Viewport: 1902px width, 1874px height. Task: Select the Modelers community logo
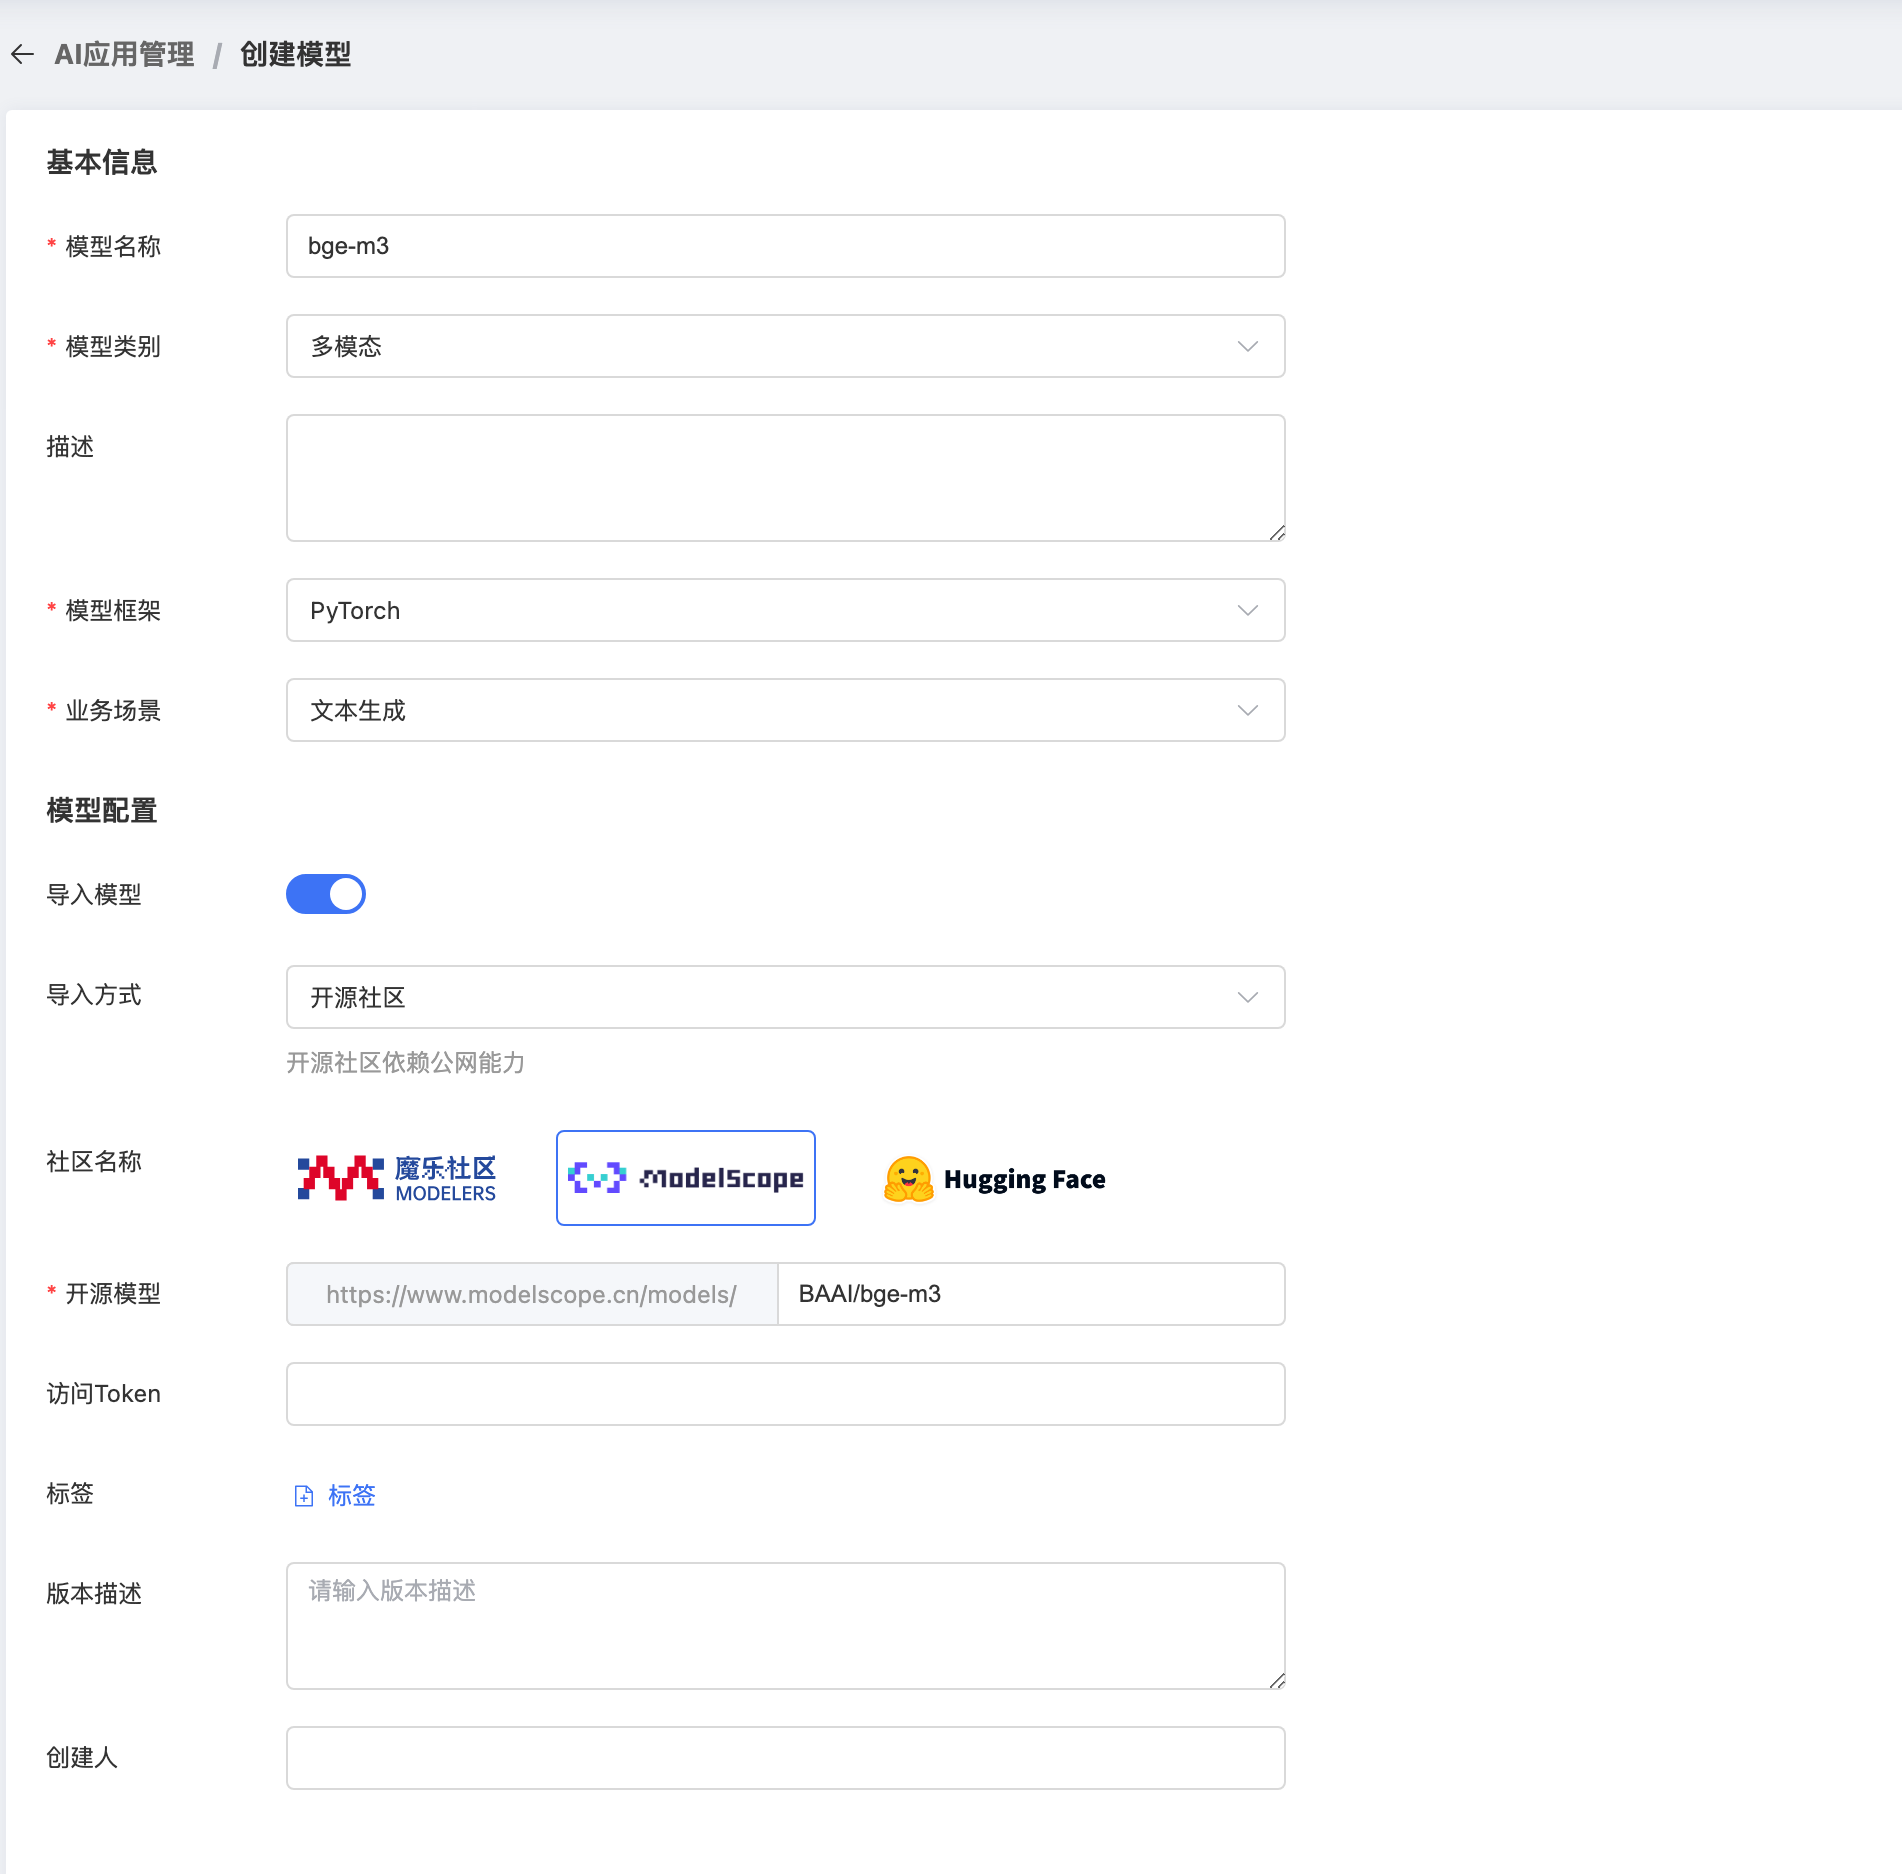[x=397, y=1178]
